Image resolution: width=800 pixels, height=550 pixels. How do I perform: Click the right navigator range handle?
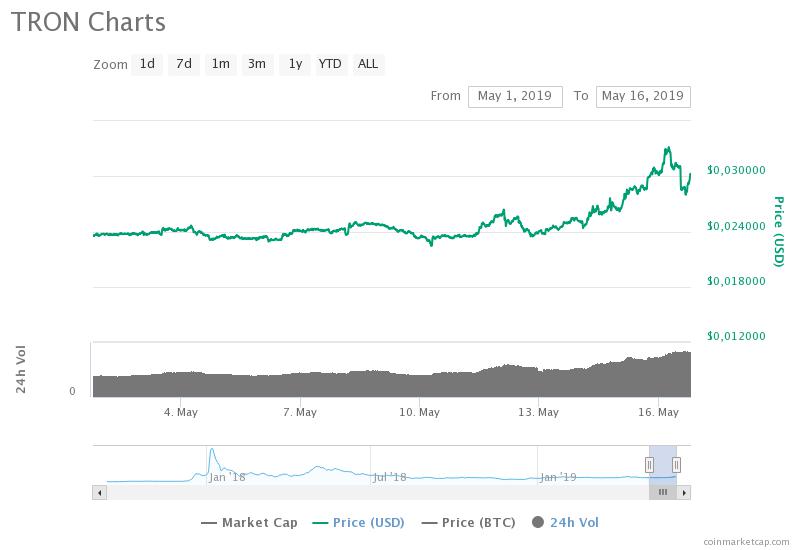tap(677, 464)
